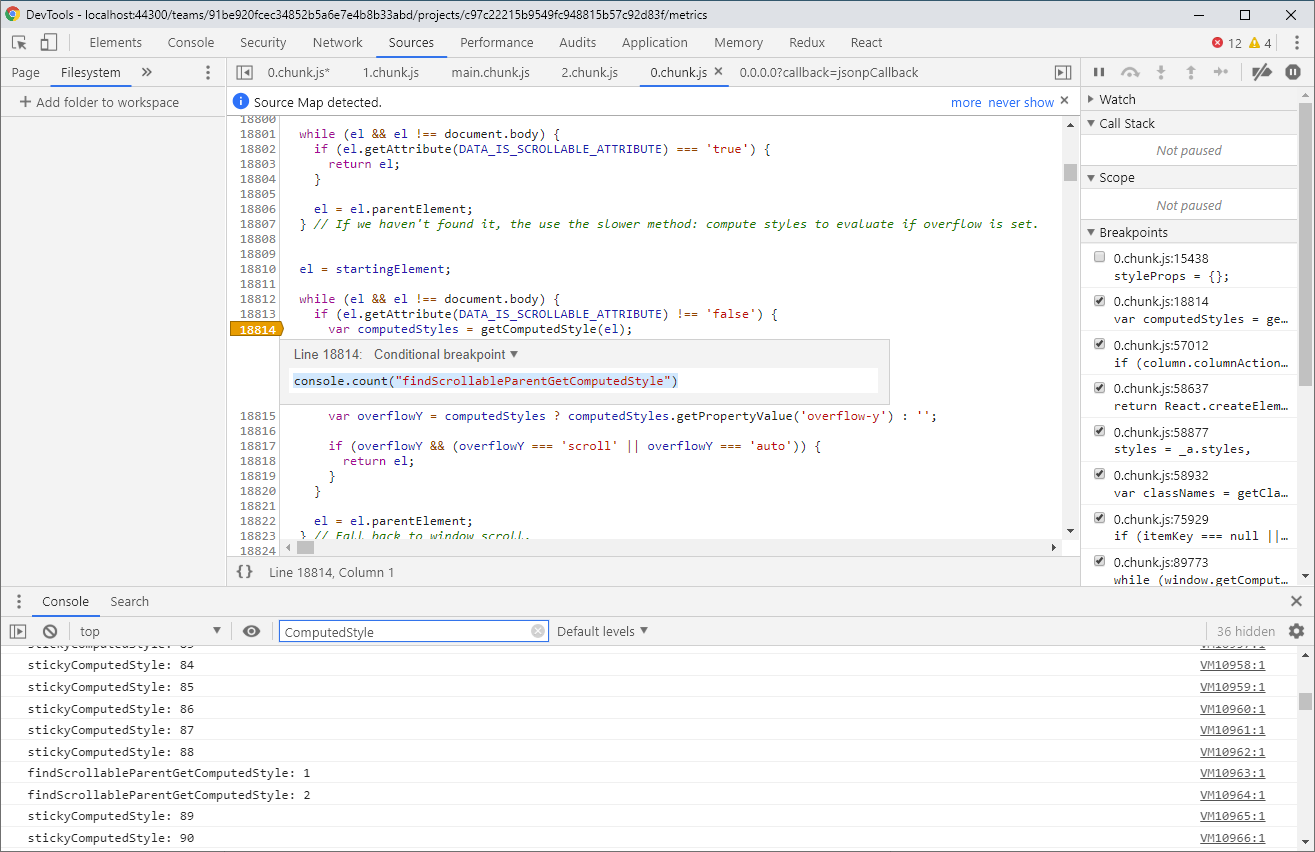The height and width of the screenshot is (852, 1315).
Task: Open source link VM10963:1
Action: pyautogui.click(x=1232, y=773)
